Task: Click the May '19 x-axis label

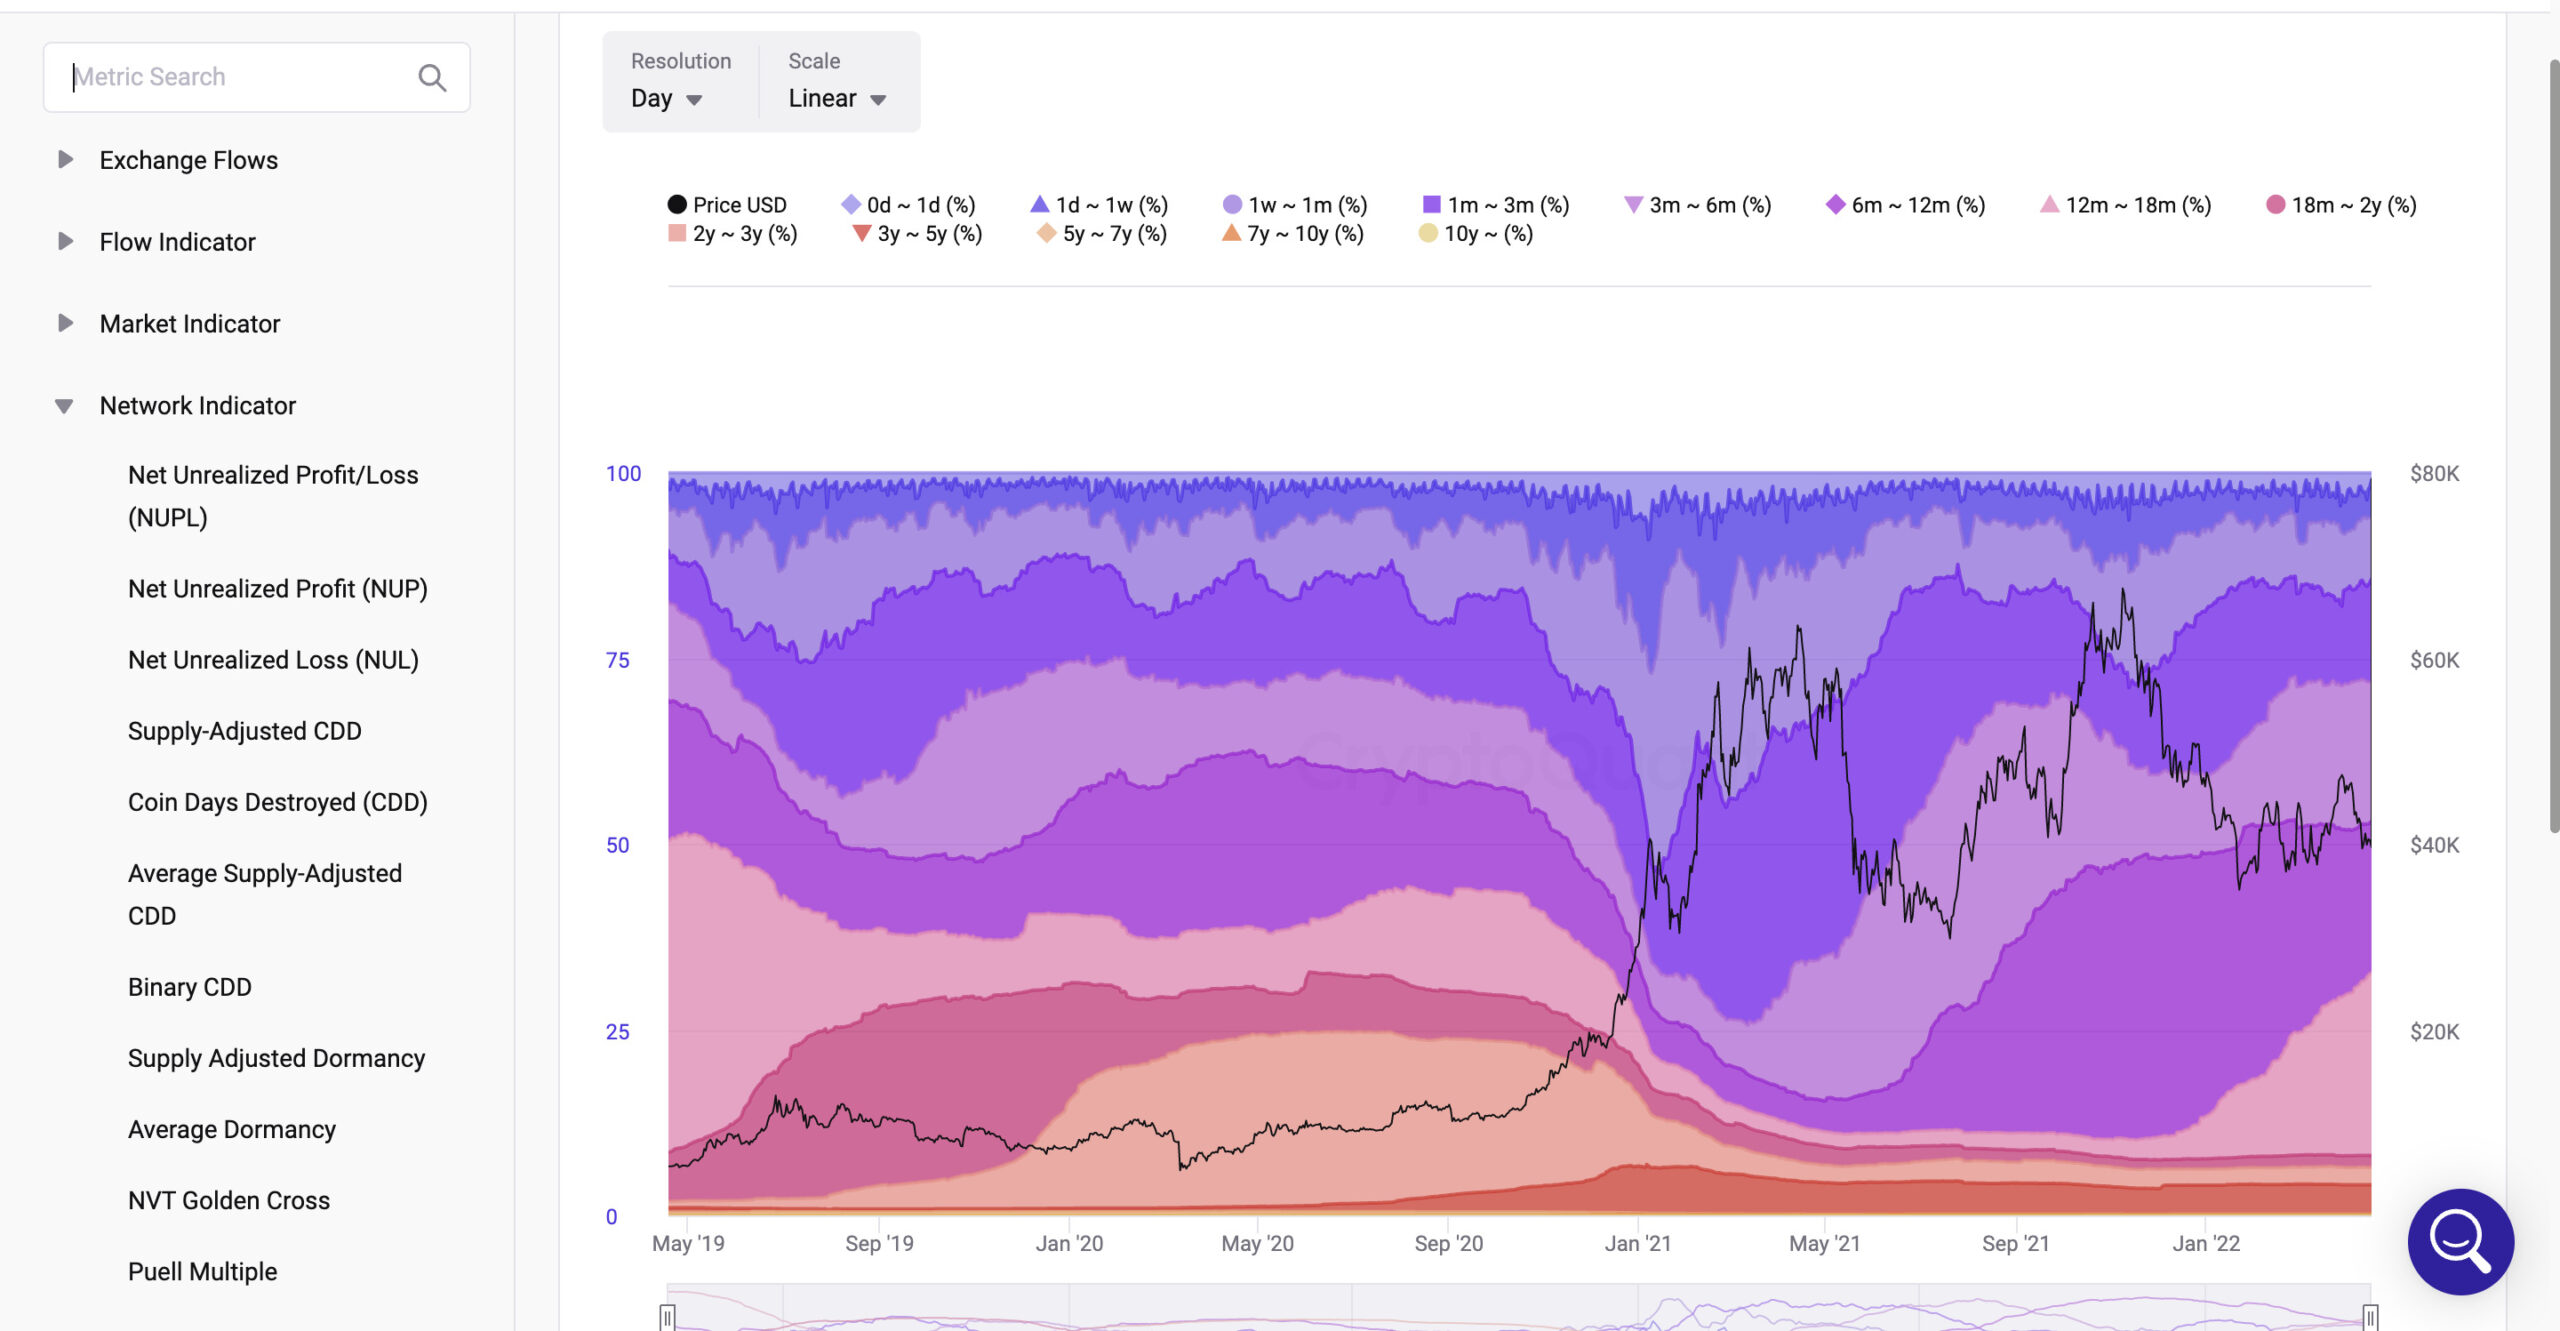Action: pos(688,1243)
